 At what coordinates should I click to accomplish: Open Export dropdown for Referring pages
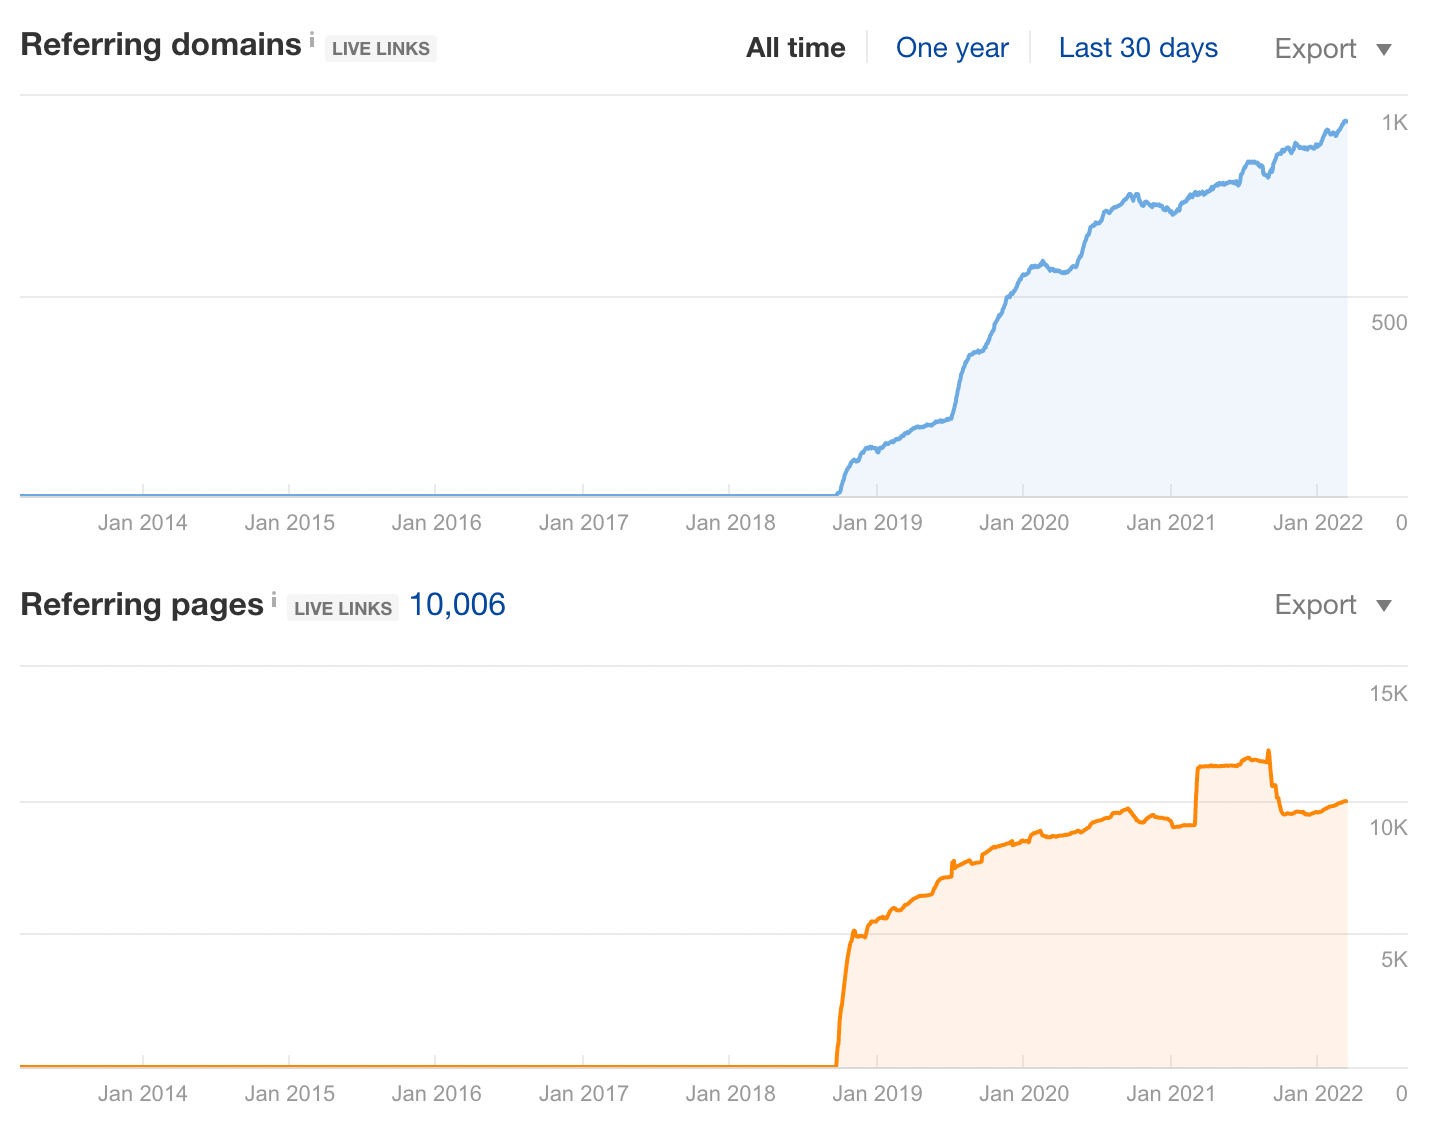coord(1333,605)
